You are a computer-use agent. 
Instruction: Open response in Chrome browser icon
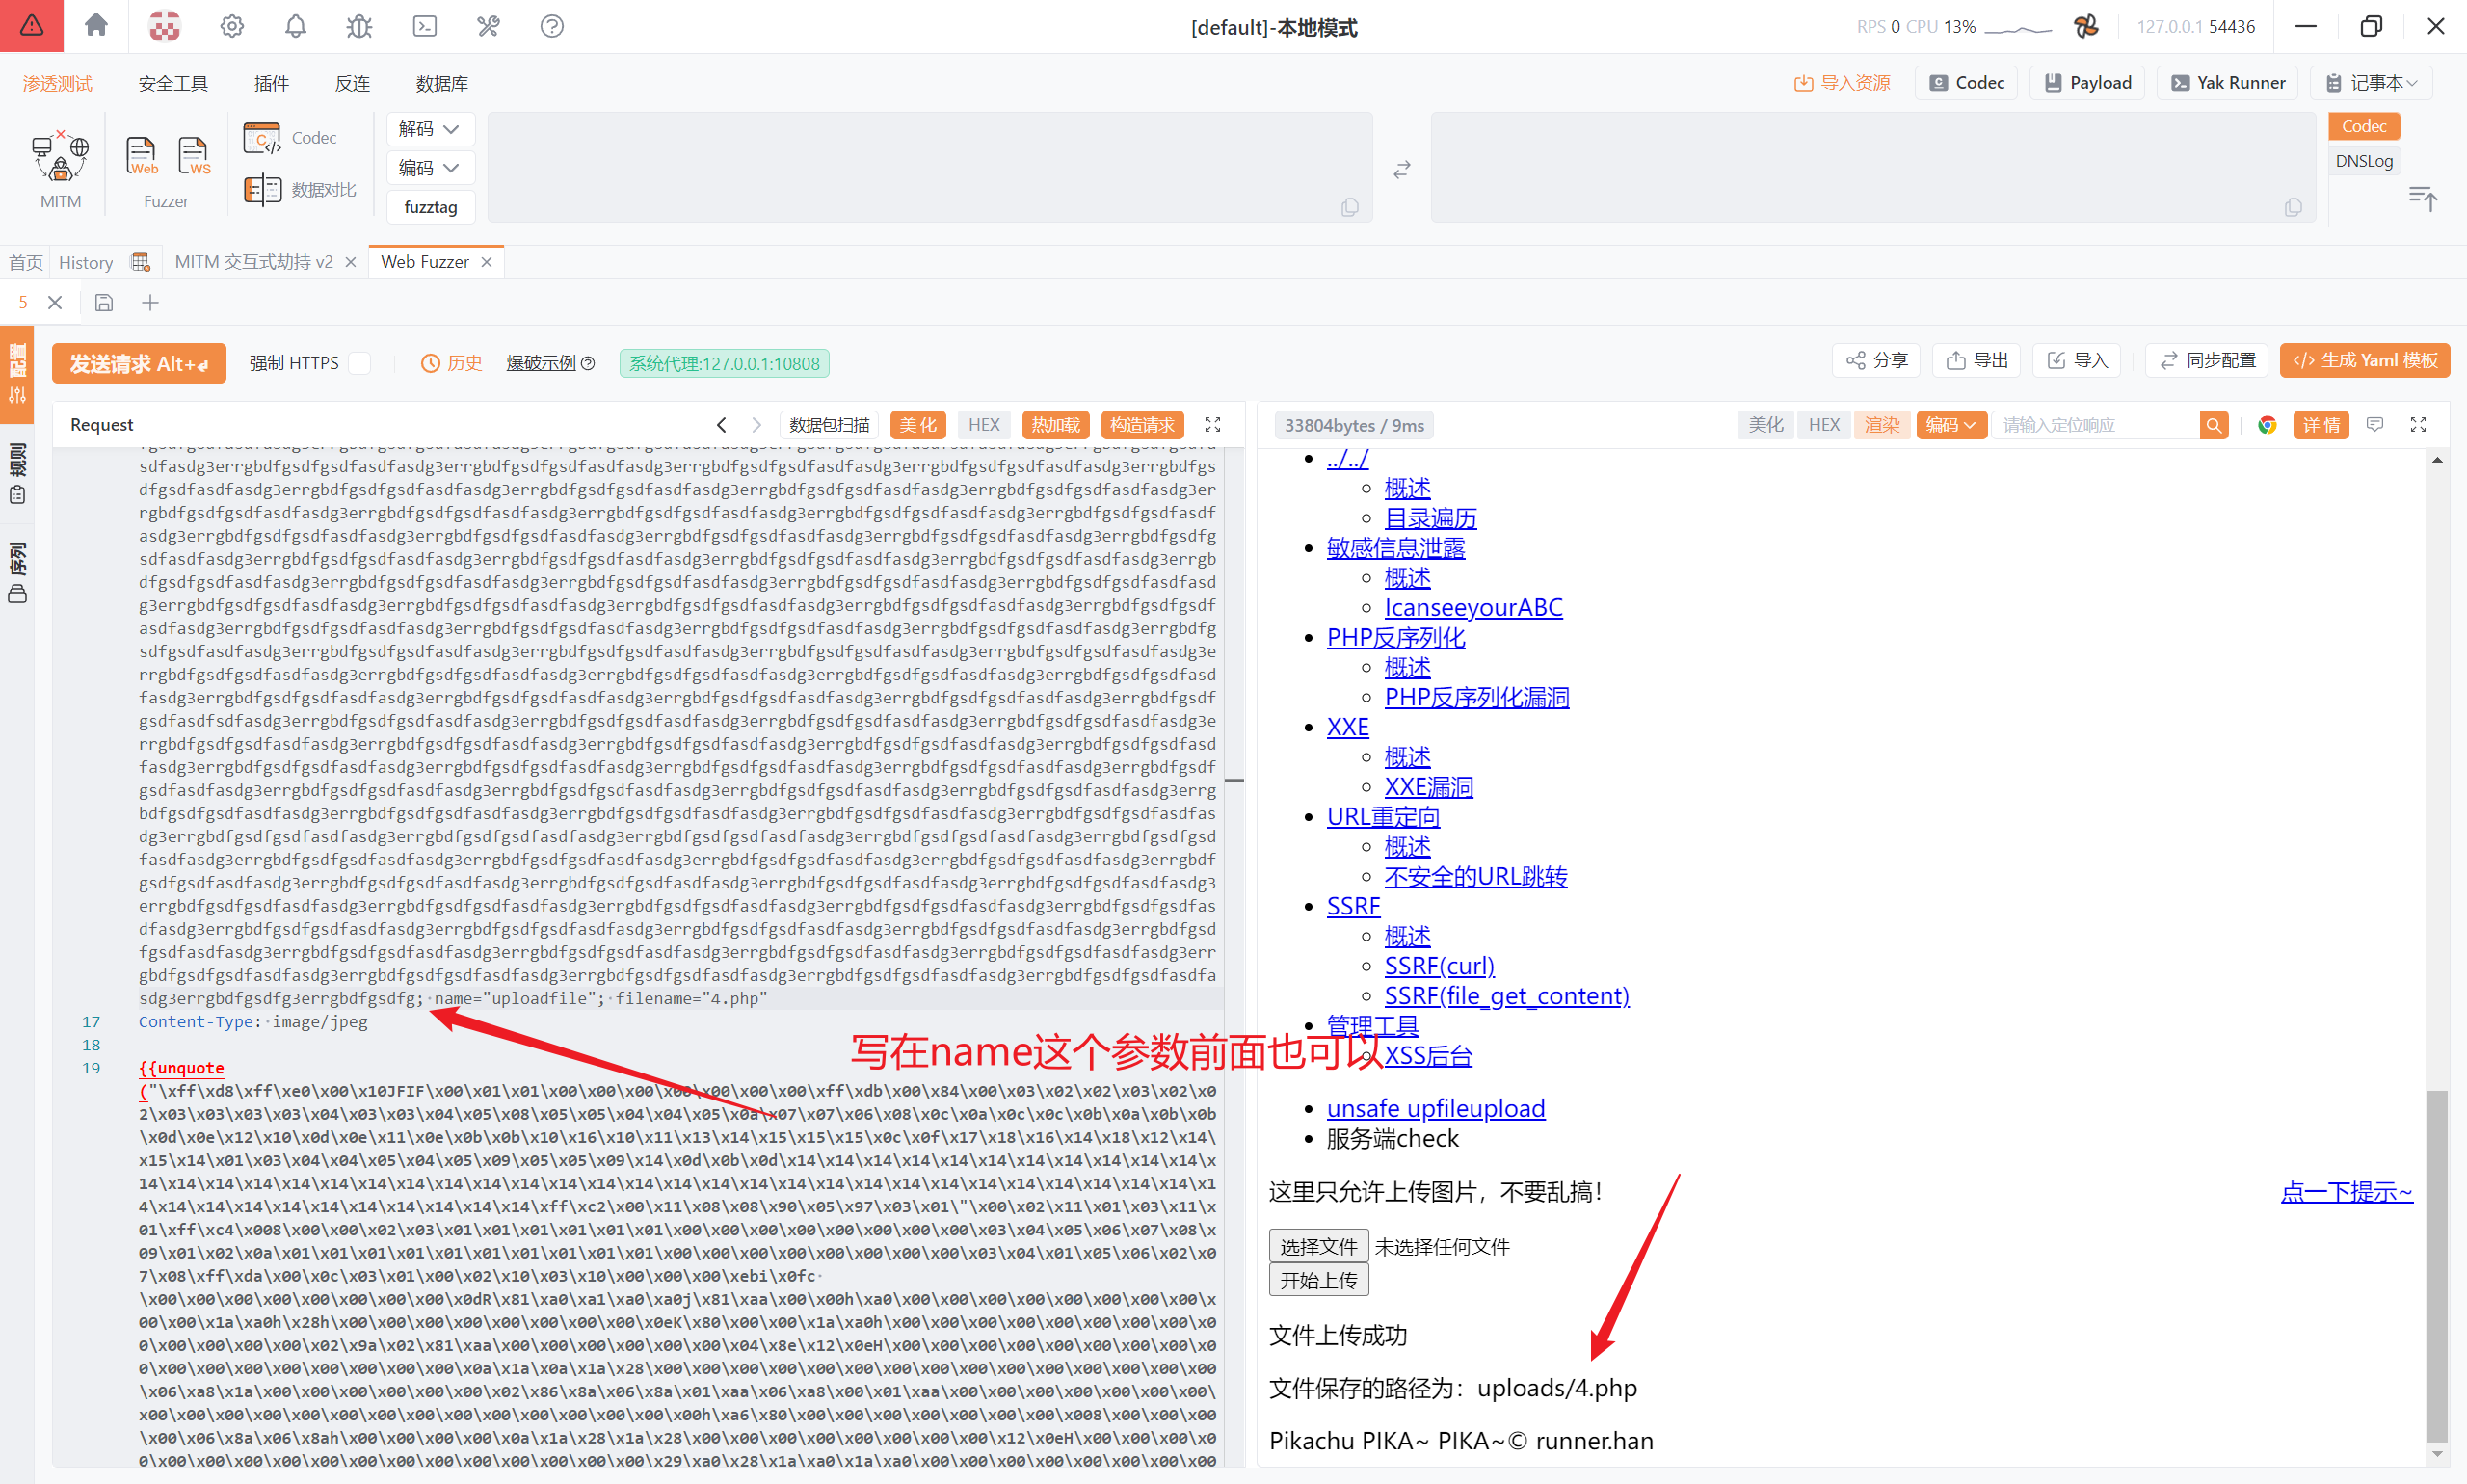2267,425
